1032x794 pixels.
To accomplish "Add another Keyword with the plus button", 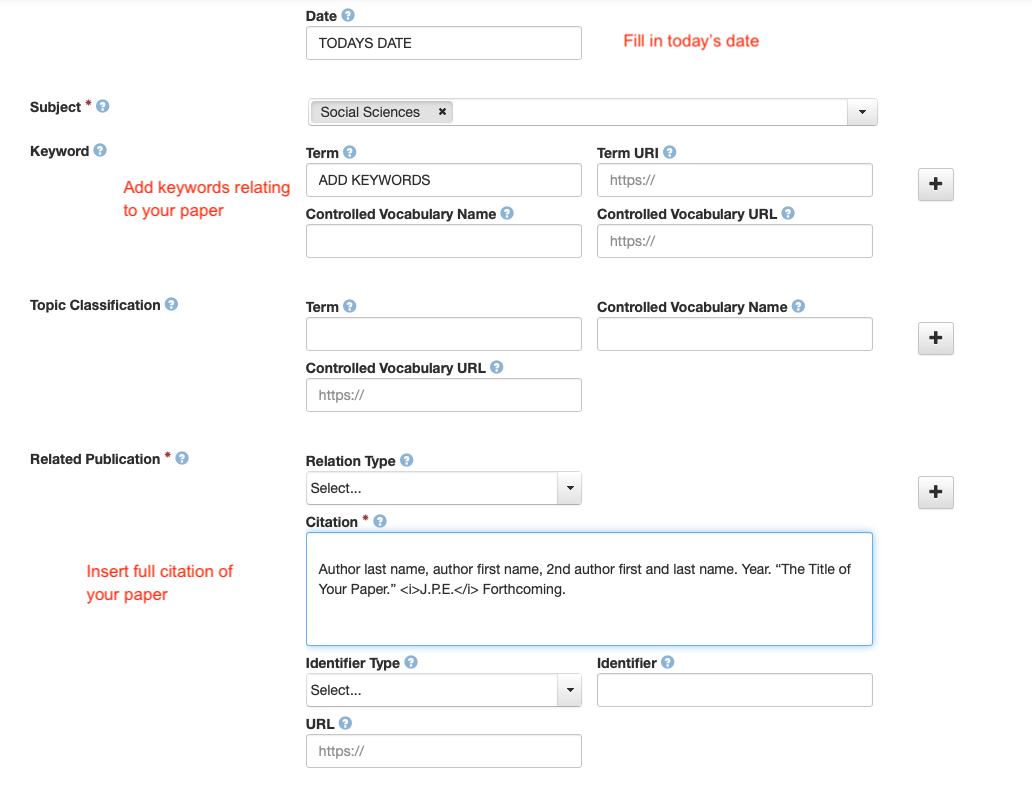I will click(x=936, y=184).
